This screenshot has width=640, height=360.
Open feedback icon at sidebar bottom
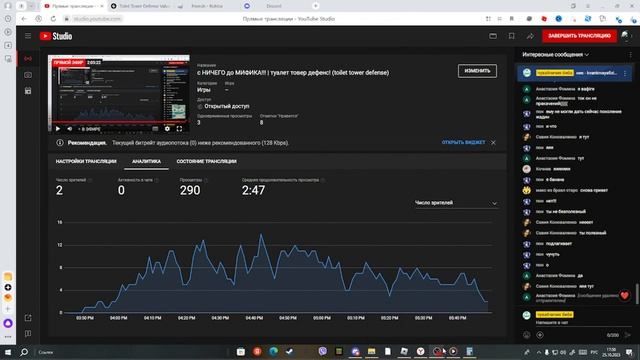pos(28,333)
